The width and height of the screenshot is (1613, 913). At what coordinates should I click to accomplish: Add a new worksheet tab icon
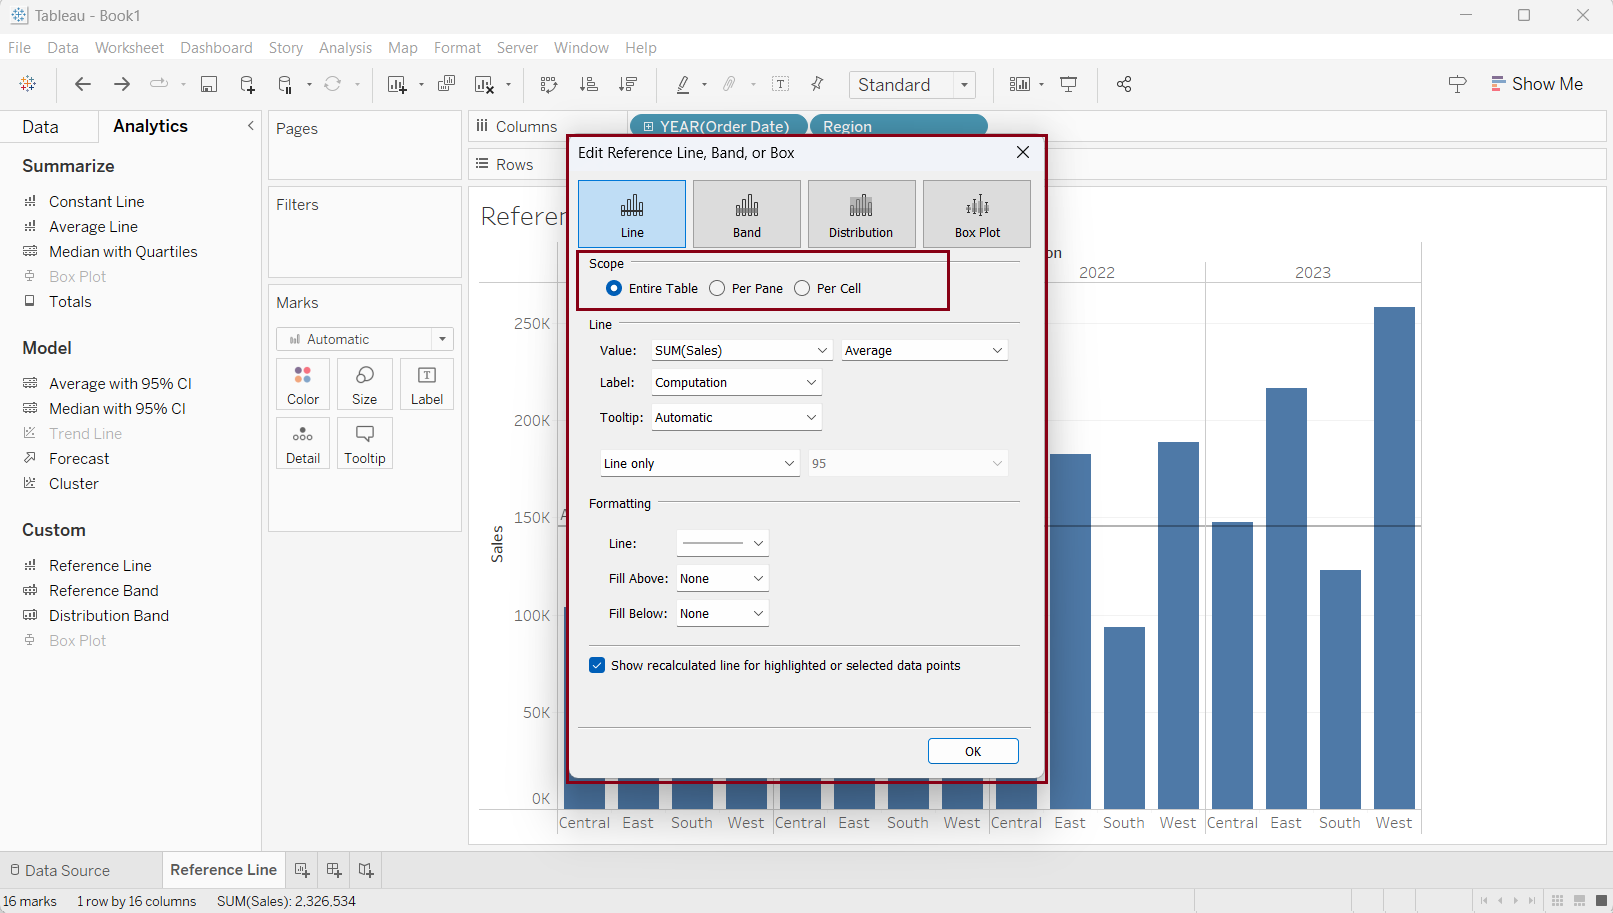pos(302,870)
